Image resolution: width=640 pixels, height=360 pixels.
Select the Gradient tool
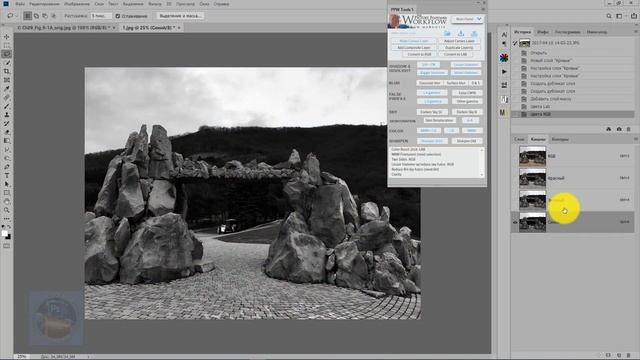point(7,141)
